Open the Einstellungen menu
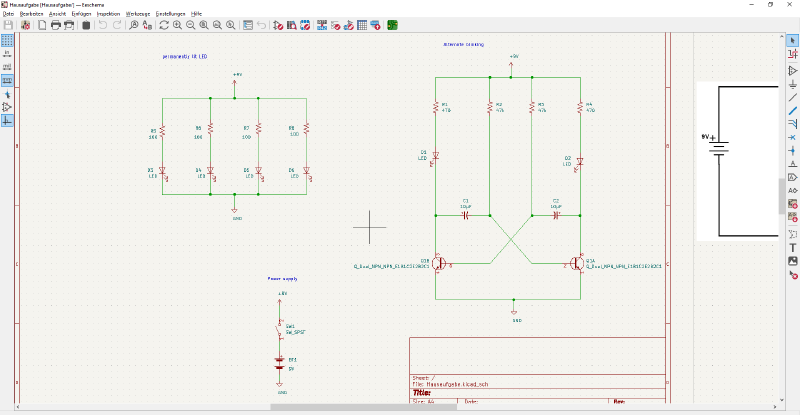This screenshot has height=415, width=800. (170, 14)
